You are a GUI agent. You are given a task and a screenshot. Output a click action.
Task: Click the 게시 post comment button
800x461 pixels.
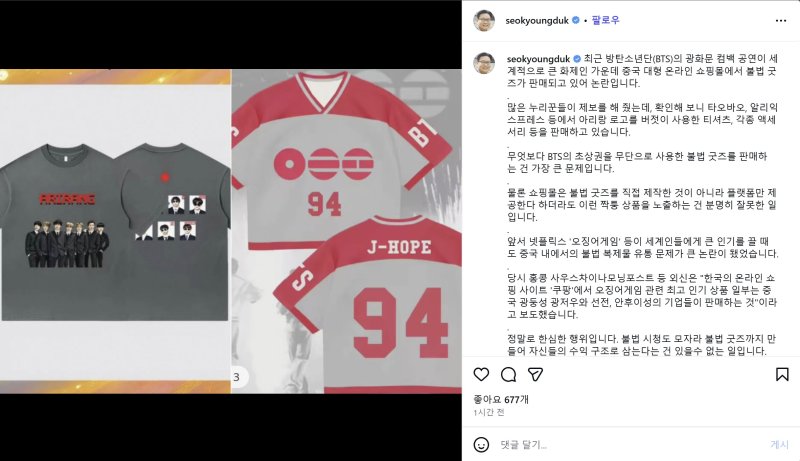click(x=779, y=445)
